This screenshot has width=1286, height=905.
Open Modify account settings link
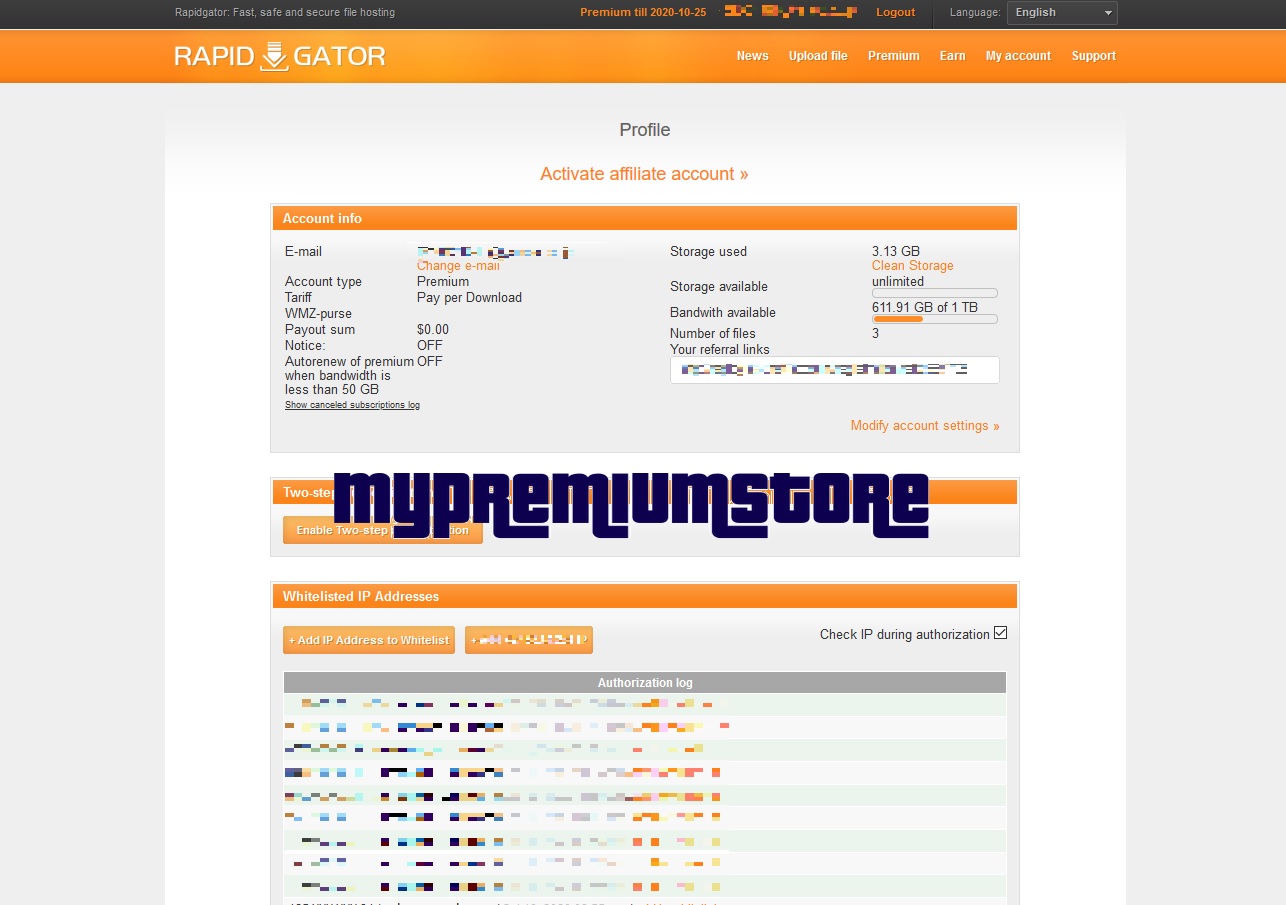pos(925,426)
